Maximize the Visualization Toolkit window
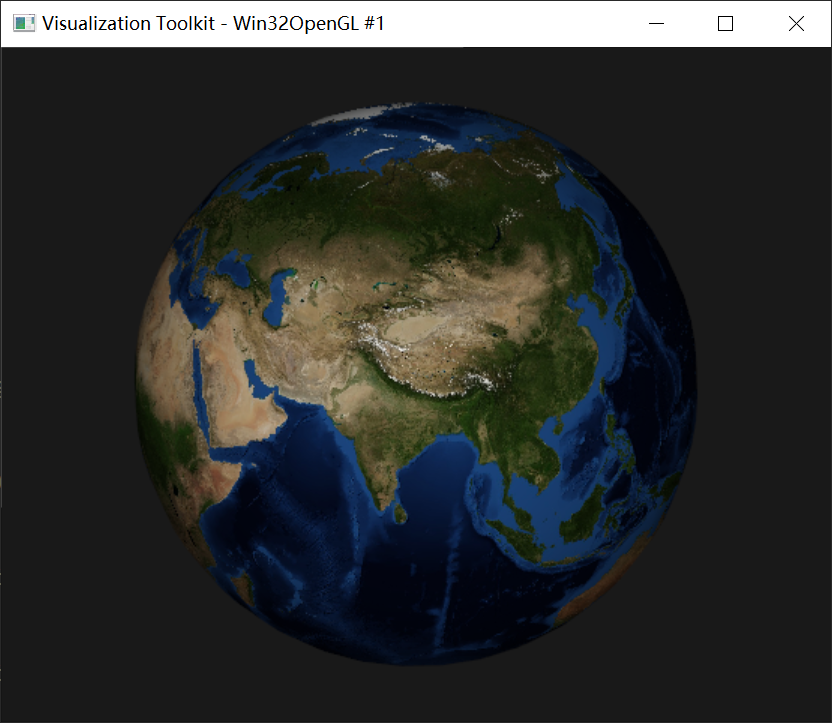The image size is (832, 723). pyautogui.click(x=725, y=23)
